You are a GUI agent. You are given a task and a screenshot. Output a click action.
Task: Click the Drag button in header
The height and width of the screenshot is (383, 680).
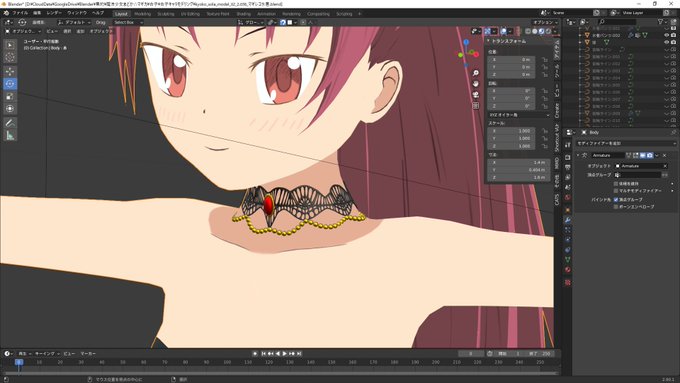pos(101,22)
